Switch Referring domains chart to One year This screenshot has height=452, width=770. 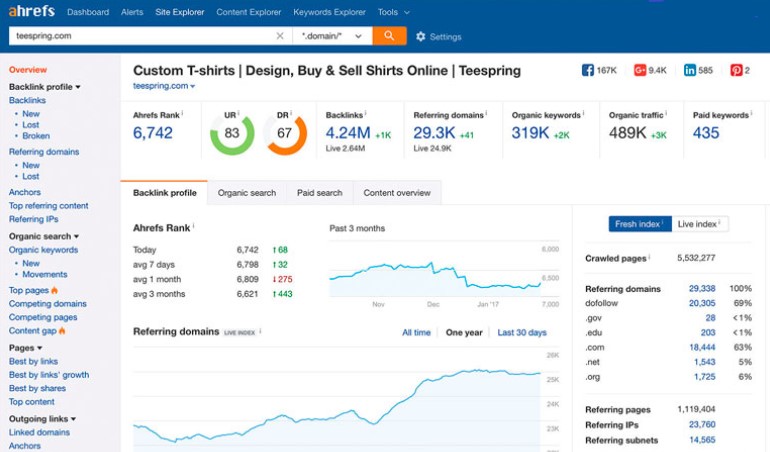click(x=464, y=333)
